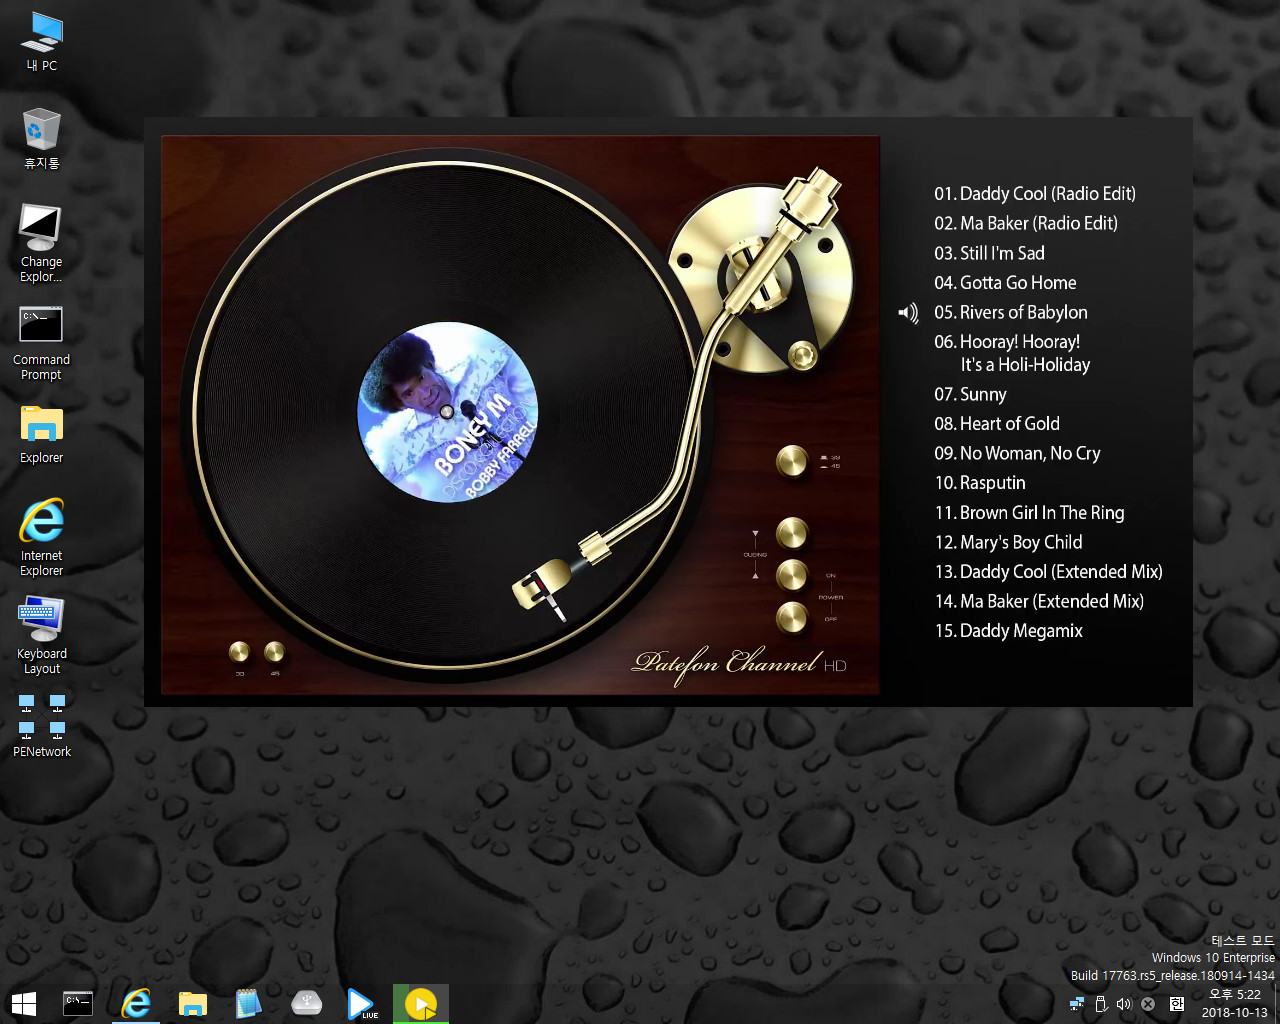Click track 11. Brown Girl In The Ring
The height and width of the screenshot is (1024, 1280).
[1029, 513]
